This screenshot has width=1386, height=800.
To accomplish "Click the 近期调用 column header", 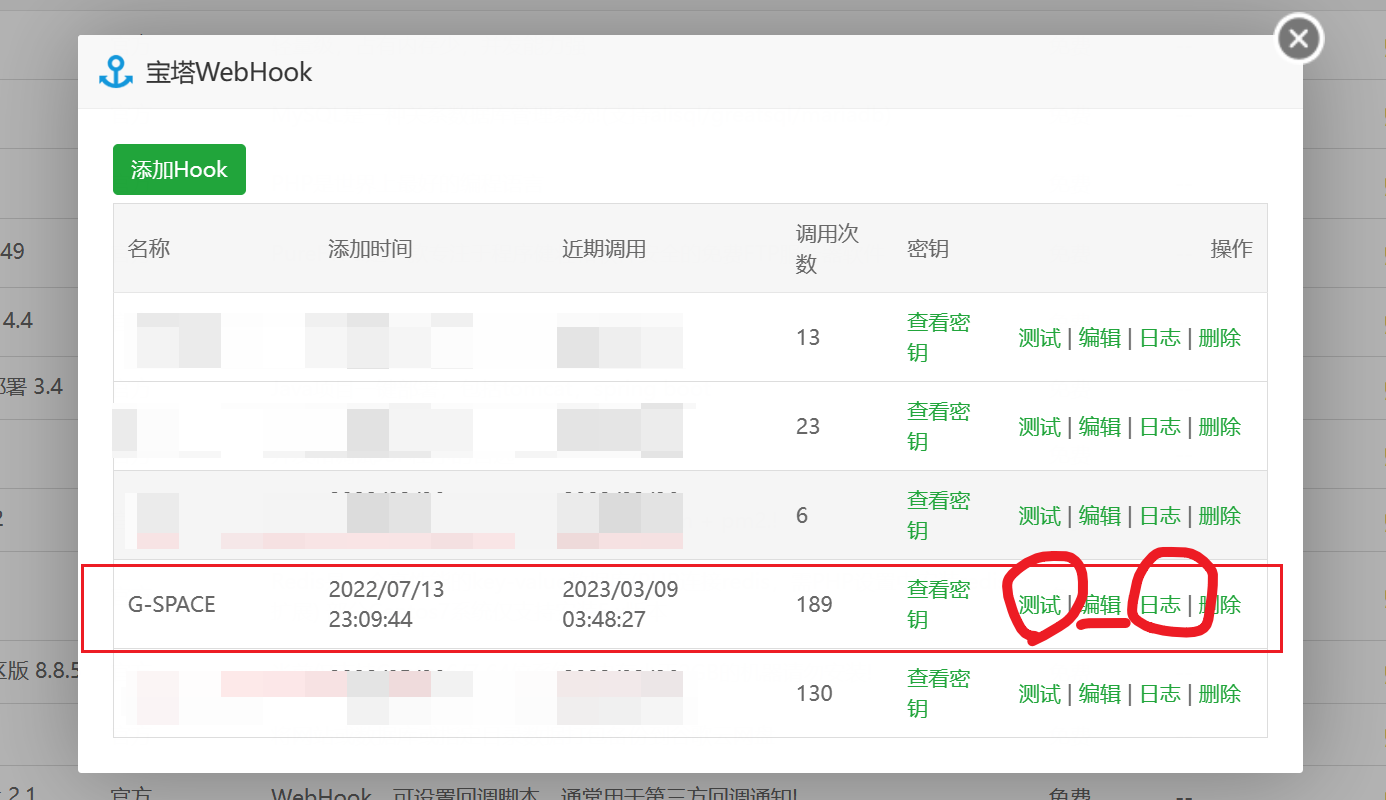I will pos(604,249).
